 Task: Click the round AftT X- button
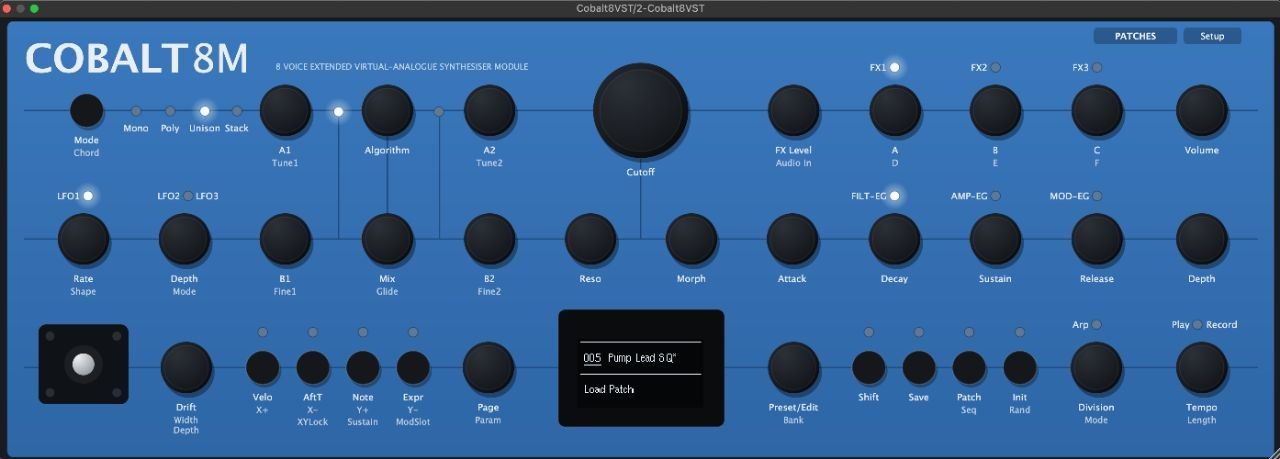pyautogui.click(x=313, y=368)
